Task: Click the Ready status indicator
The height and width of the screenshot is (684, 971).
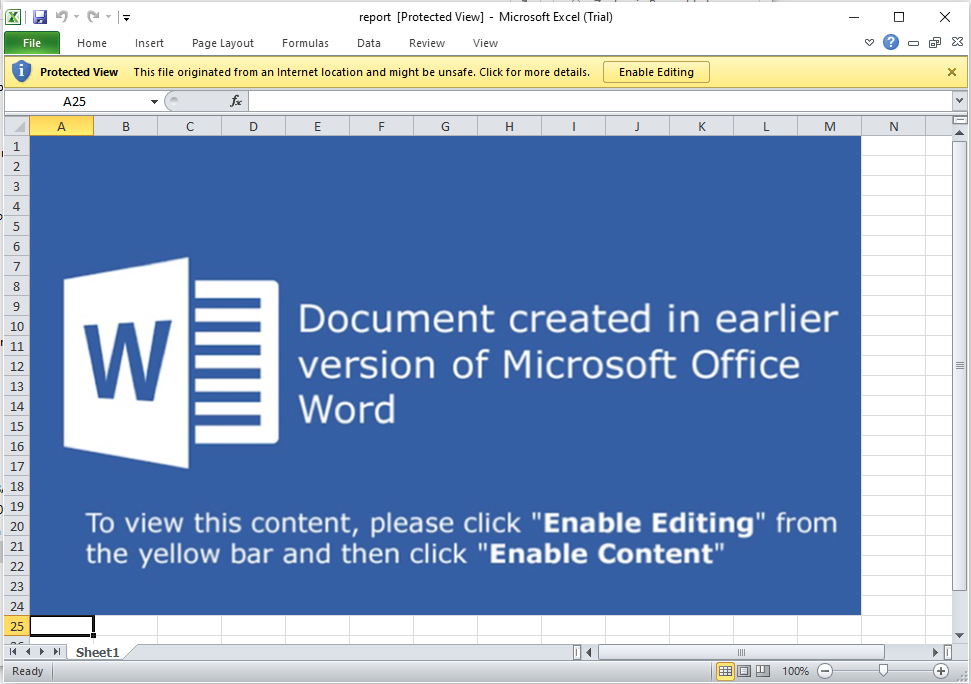Action: 27,671
